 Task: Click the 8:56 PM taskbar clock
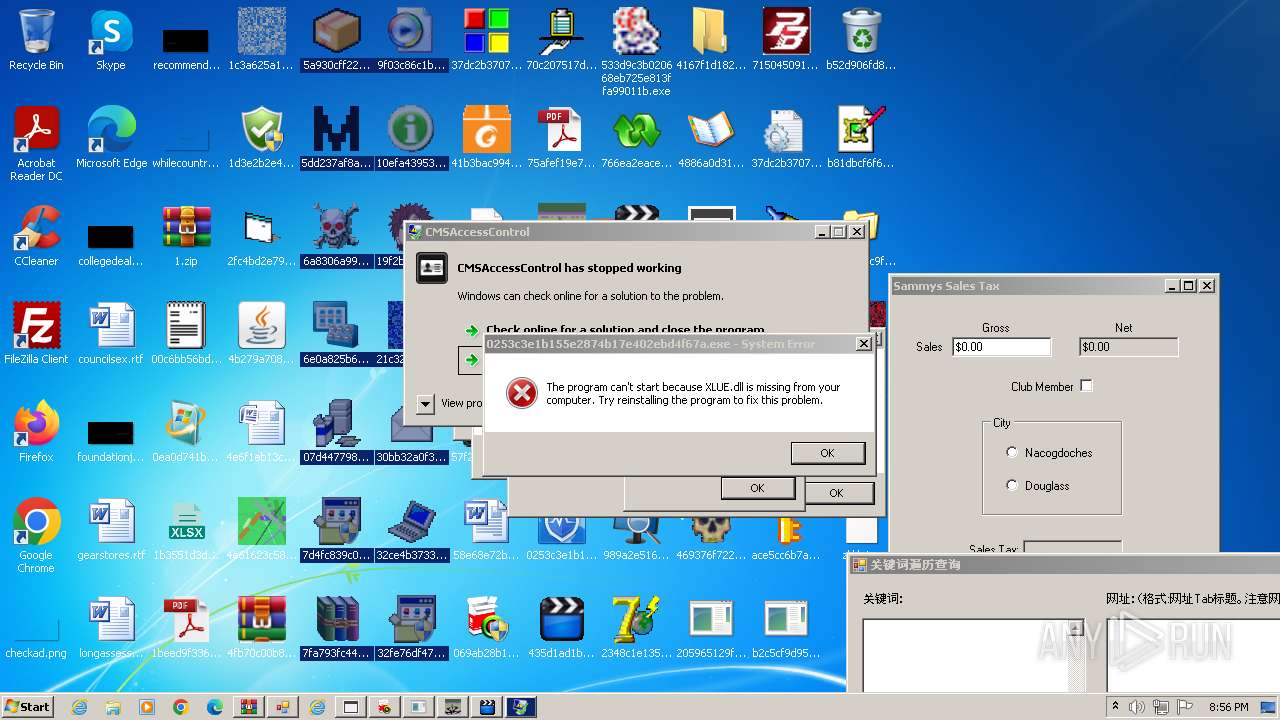tap(1229, 707)
